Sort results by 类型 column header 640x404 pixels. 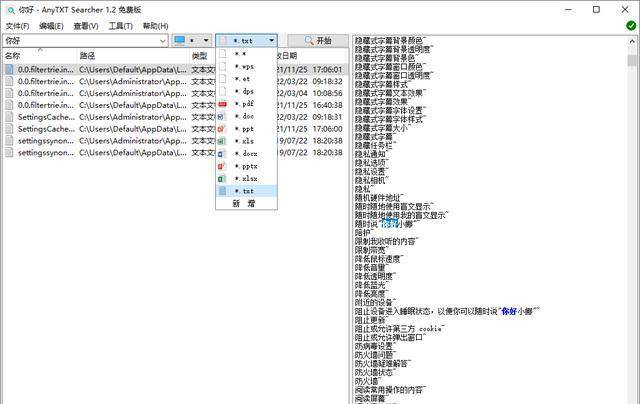tap(202, 55)
